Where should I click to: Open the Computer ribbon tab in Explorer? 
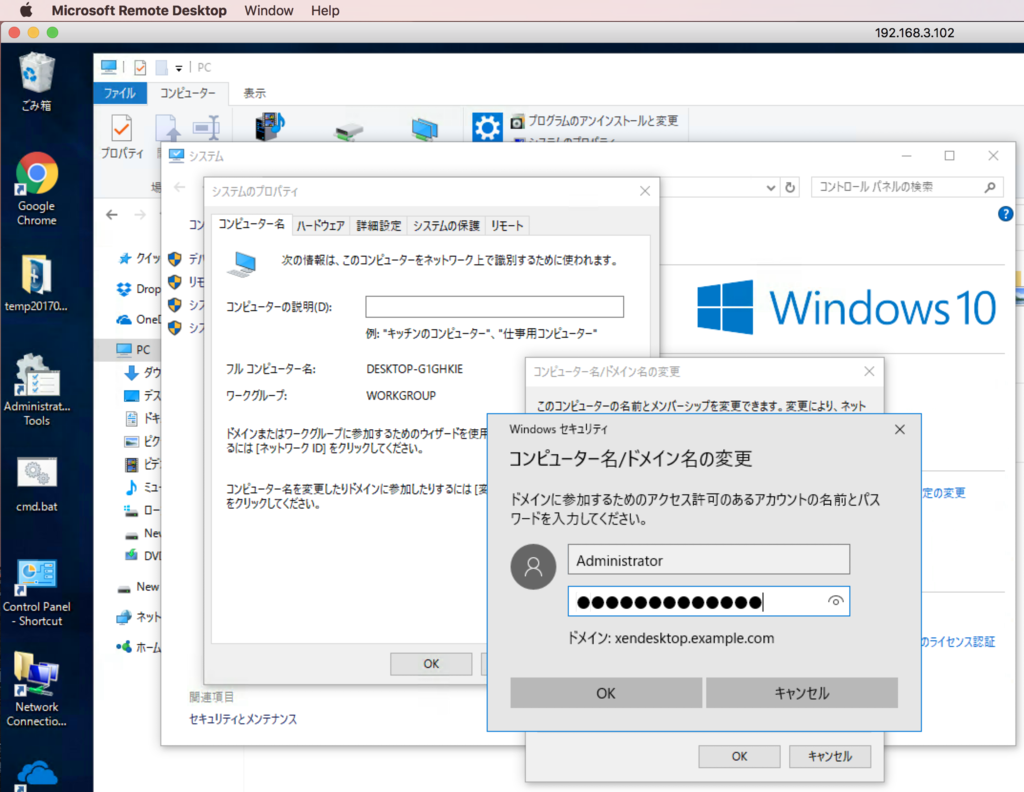[x=187, y=93]
